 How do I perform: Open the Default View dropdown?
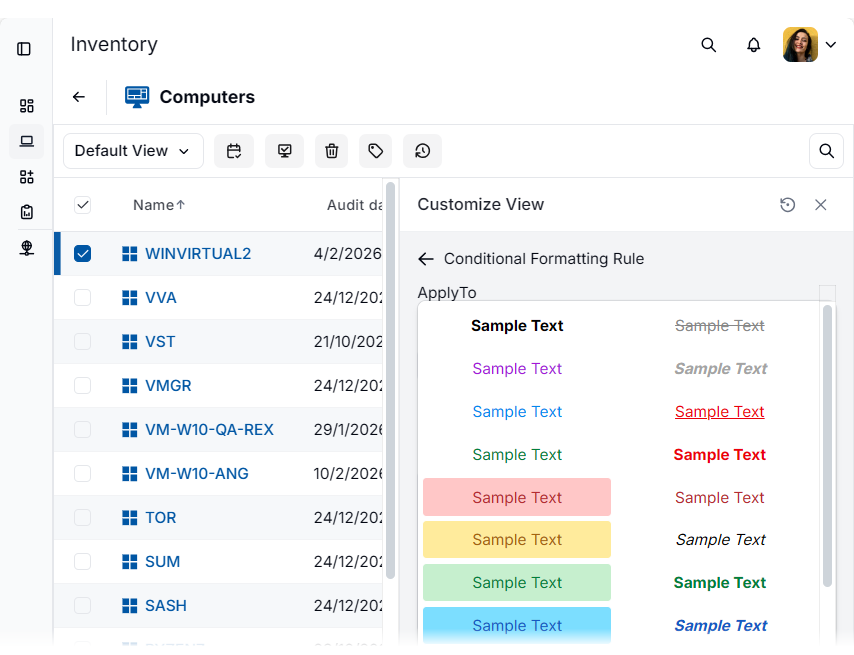[133, 151]
